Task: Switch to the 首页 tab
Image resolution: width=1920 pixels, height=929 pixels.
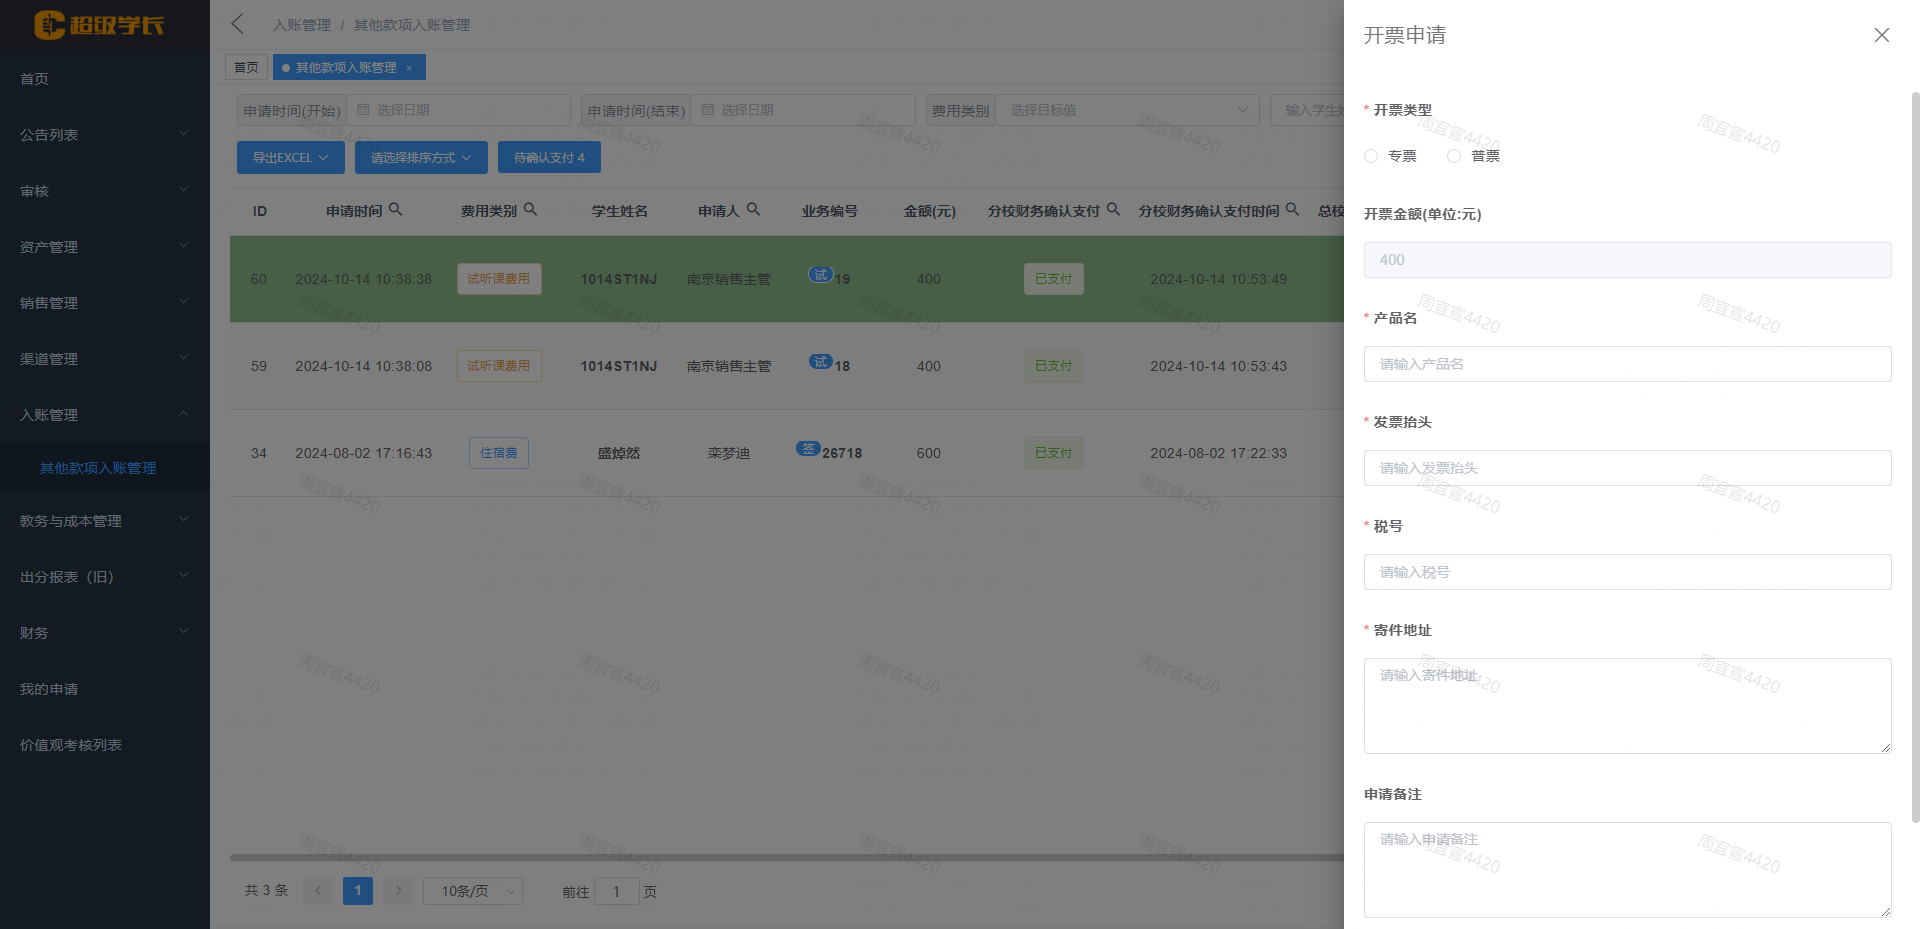Action: pos(246,67)
